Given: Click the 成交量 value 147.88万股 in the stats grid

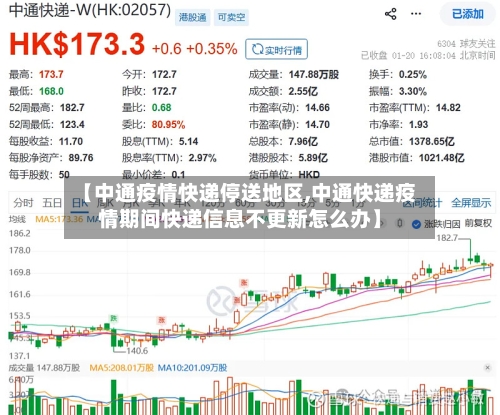Looking at the screenshot, I should (314, 74).
